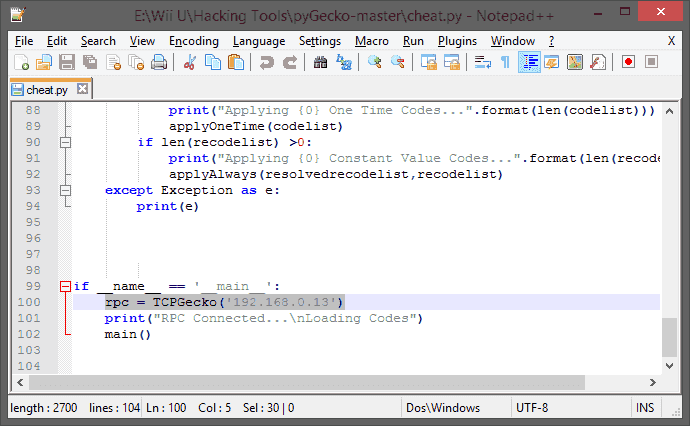Open the Window menu
The height and width of the screenshot is (426, 690).
point(513,41)
